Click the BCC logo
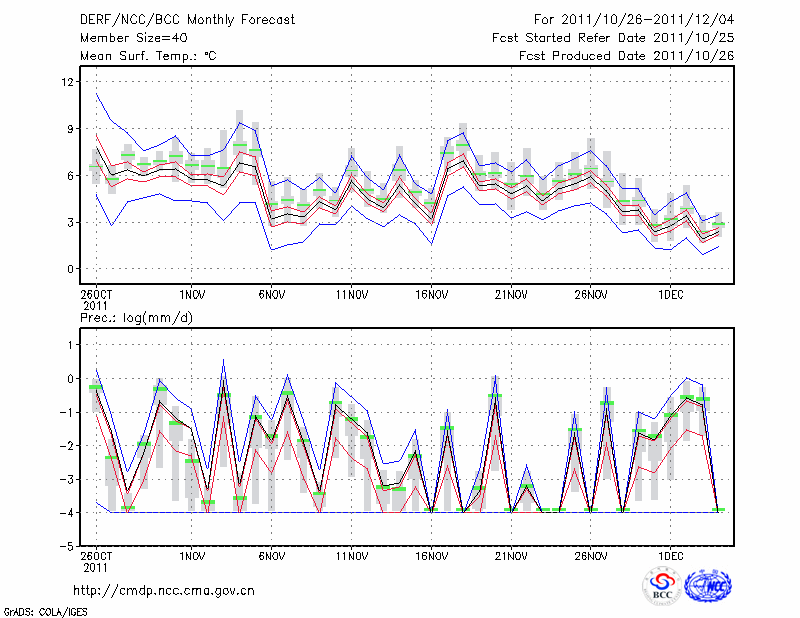Viewport: 800px width, 618px height. [661, 586]
